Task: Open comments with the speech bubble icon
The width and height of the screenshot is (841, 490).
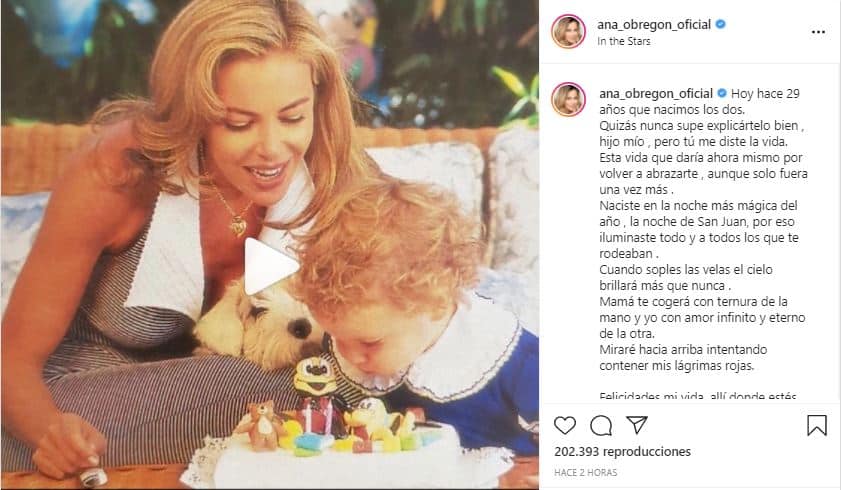Action: (x=601, y=426)
